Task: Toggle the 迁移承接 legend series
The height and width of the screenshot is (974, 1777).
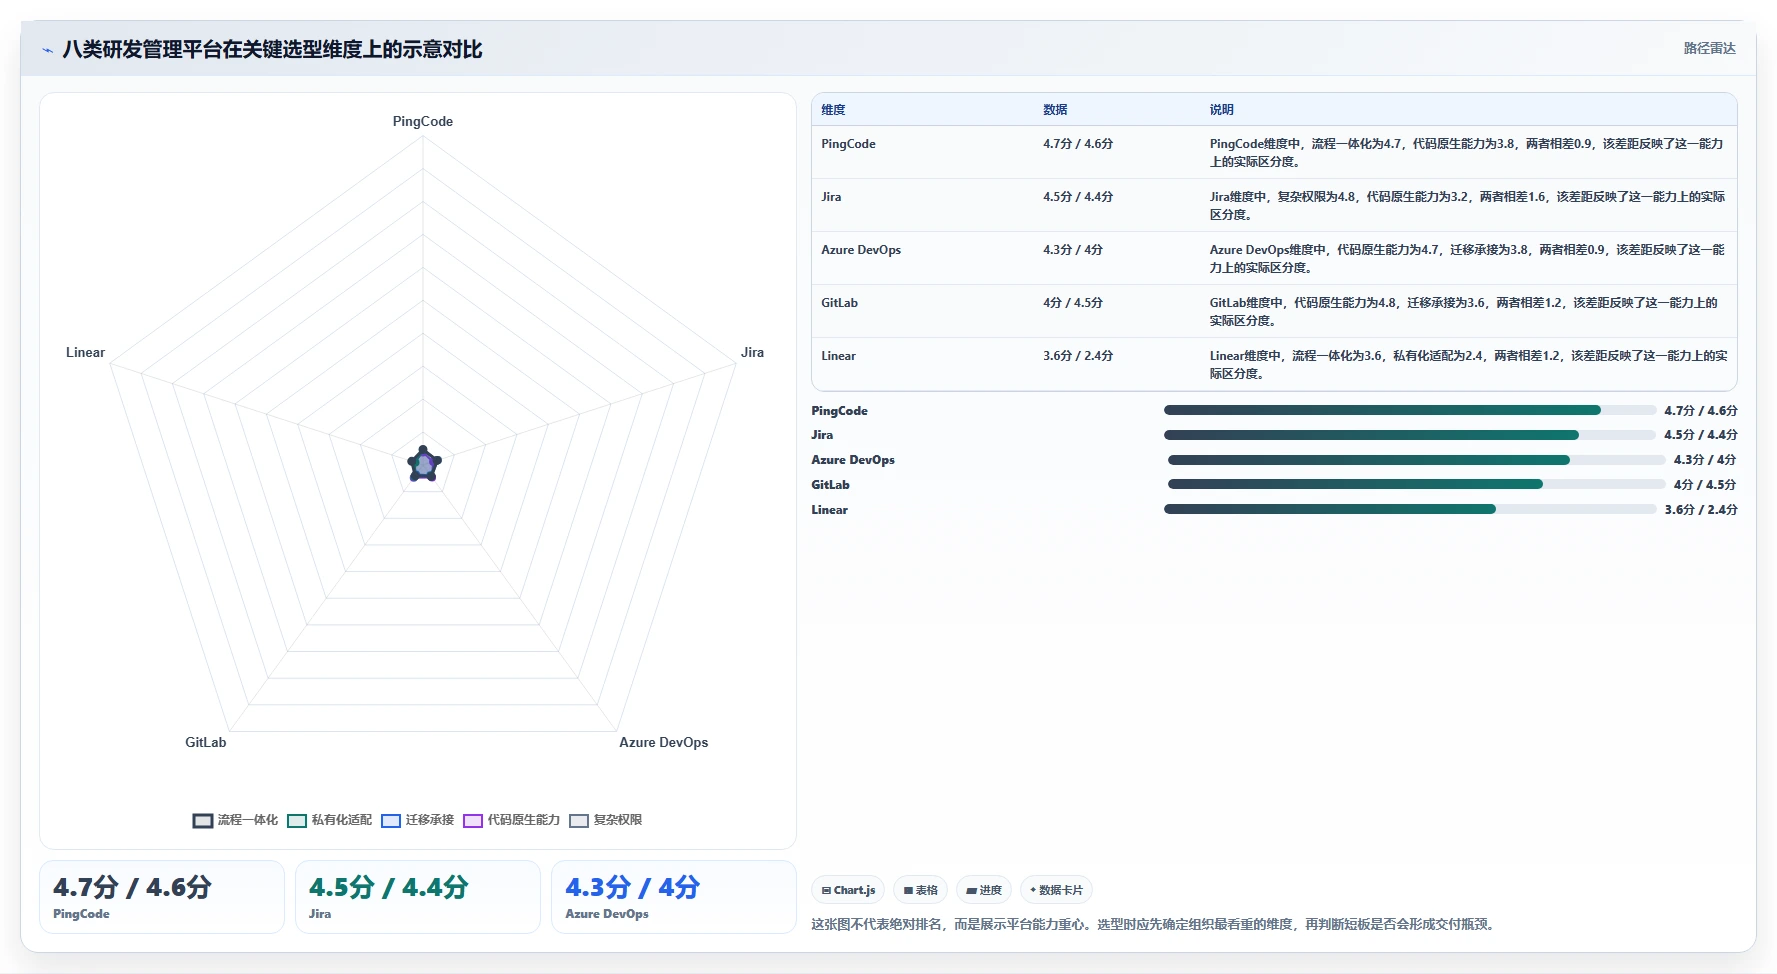Action: (417, 820)
